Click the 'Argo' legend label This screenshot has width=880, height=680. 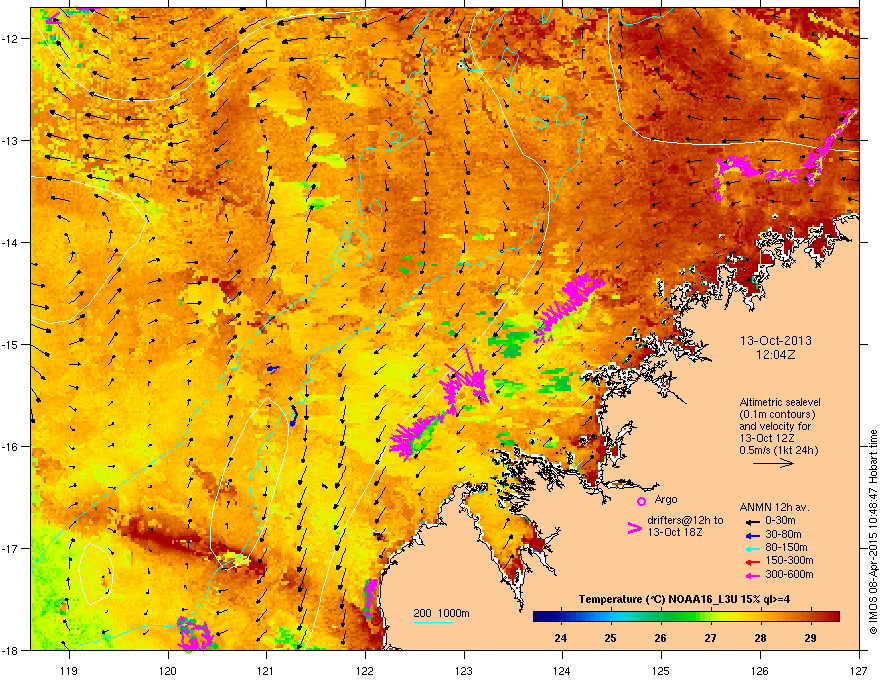[666, 499]
